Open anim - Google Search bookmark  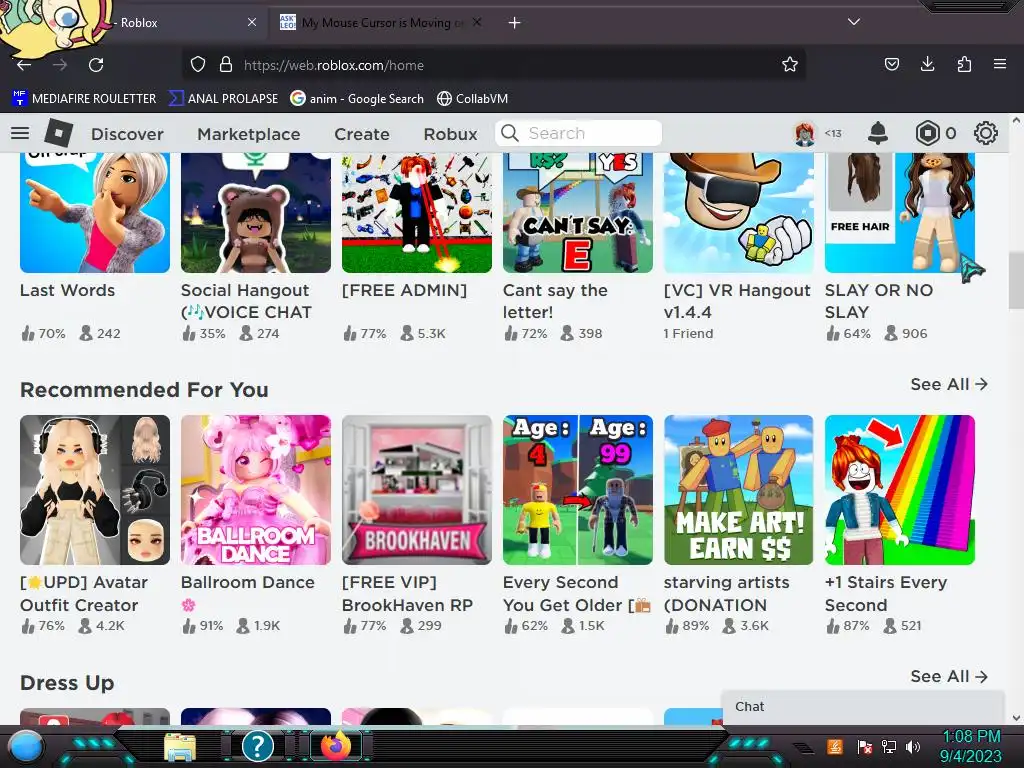tap(357, 99)
